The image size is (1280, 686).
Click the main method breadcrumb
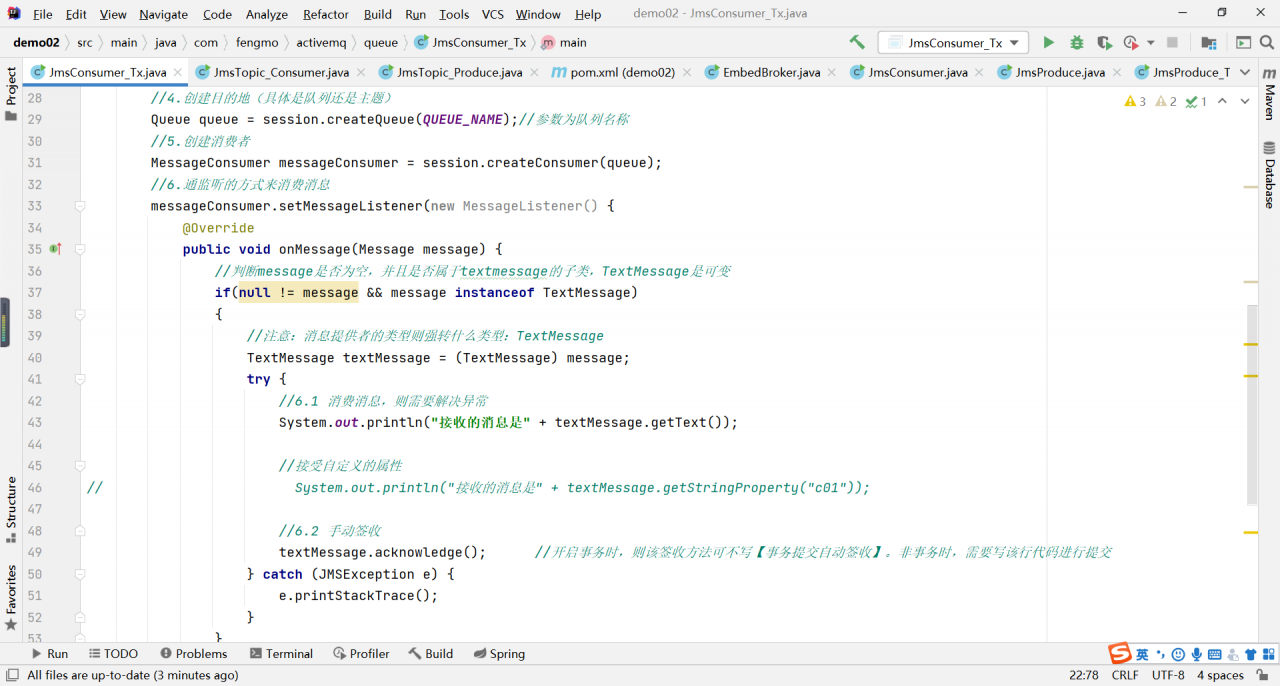click(564, 43)
